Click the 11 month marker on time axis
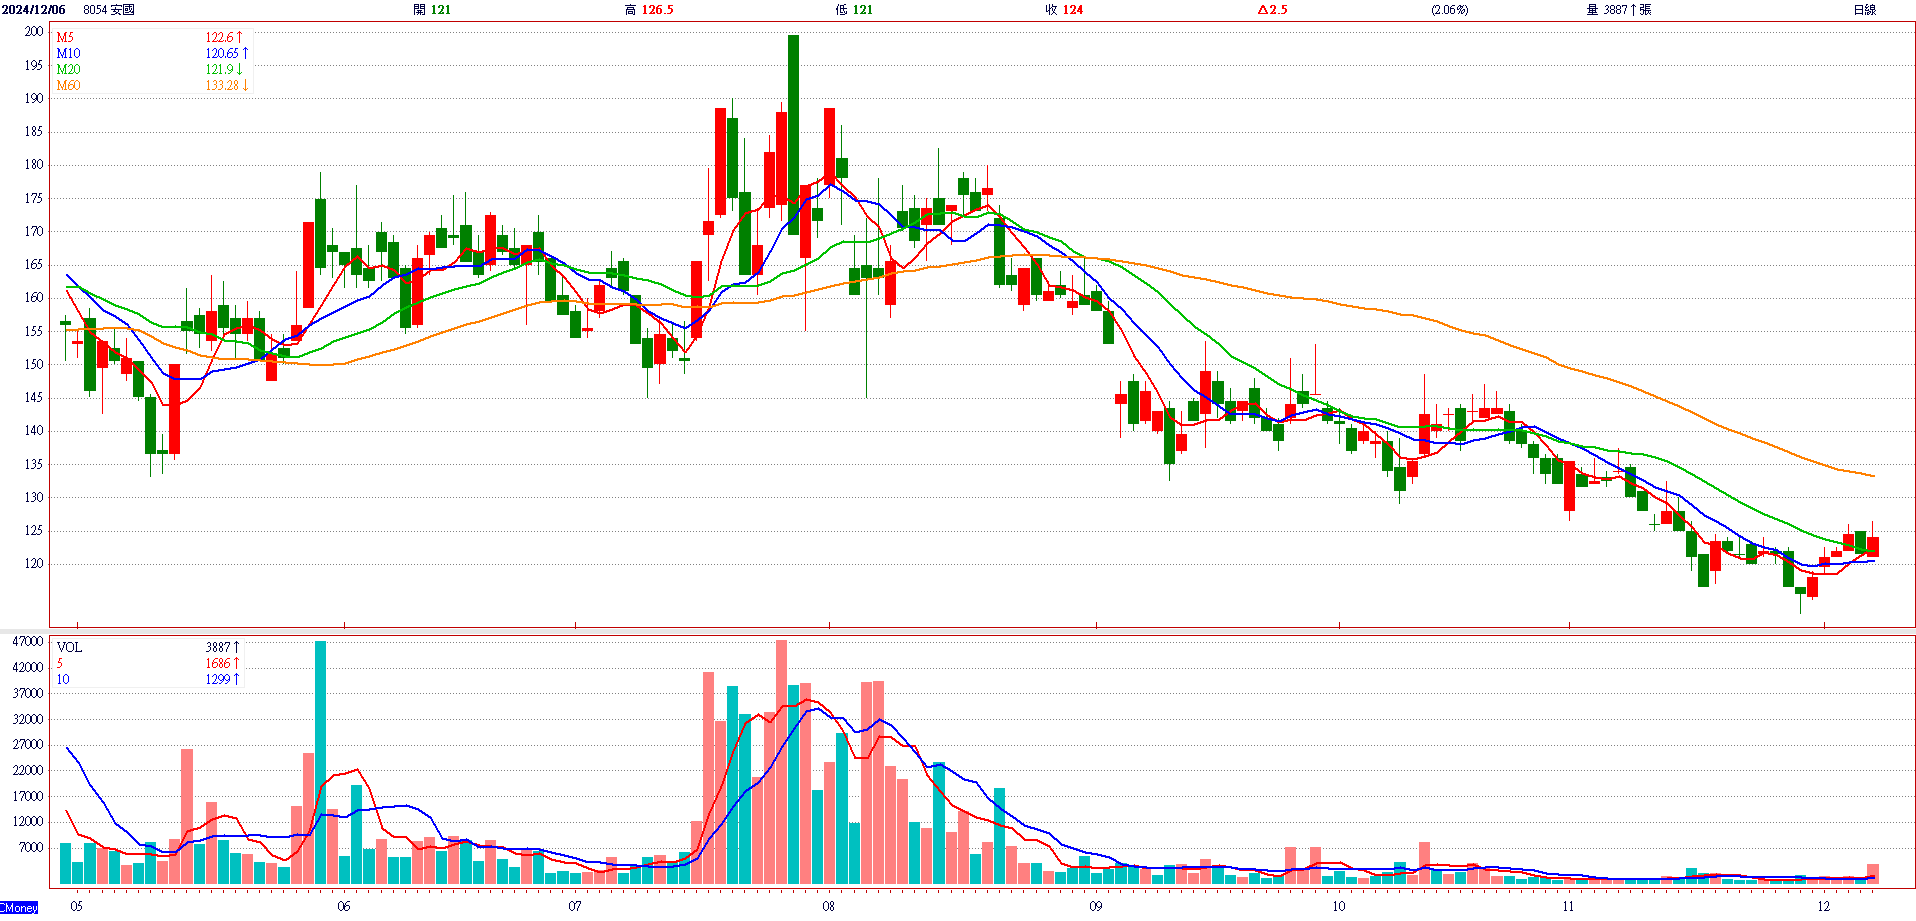 pyautogui.click(x=1568, y=906)
